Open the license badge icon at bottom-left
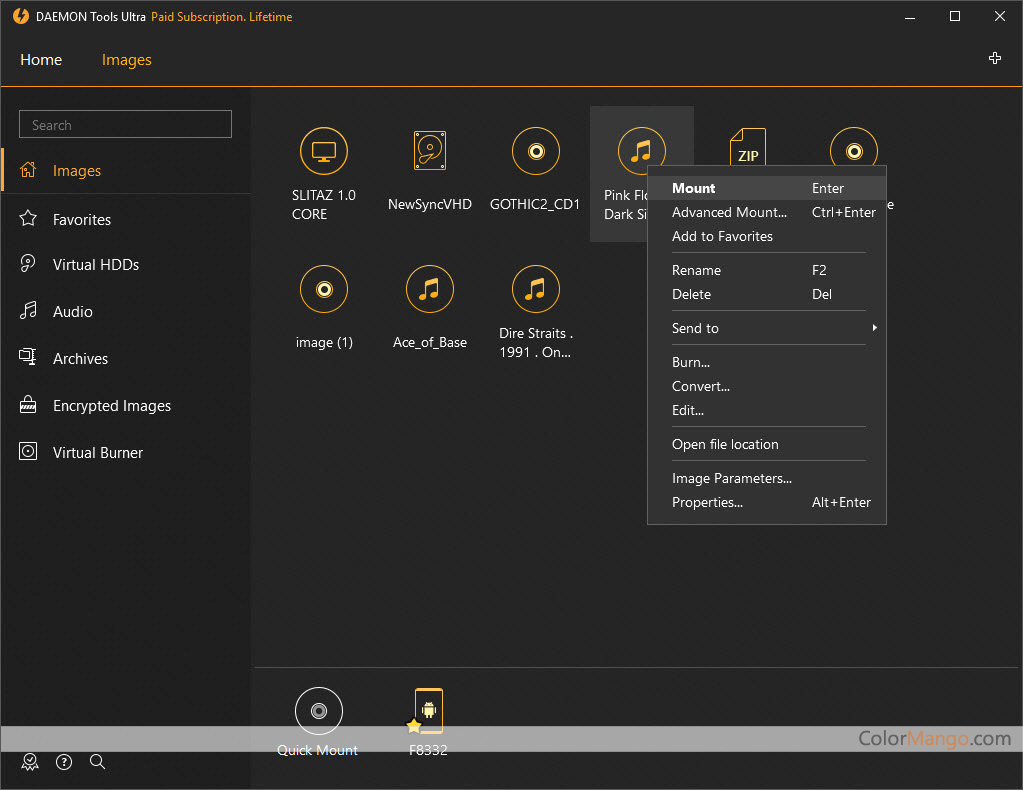1023x790 pixels. (x=30, y=762)
